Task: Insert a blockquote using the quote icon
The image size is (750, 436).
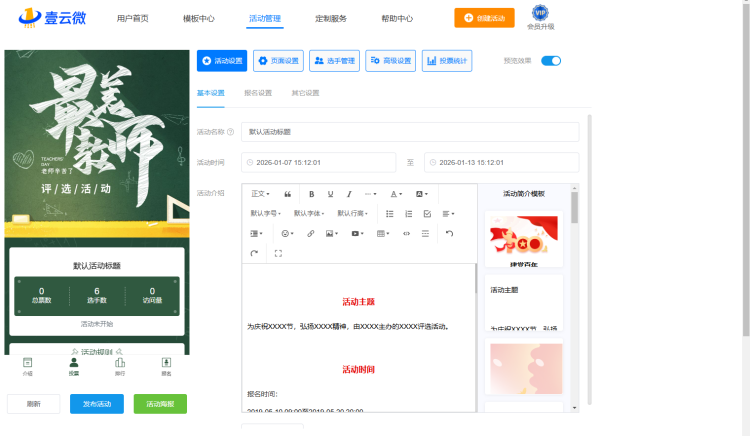Action: (288, 193)
